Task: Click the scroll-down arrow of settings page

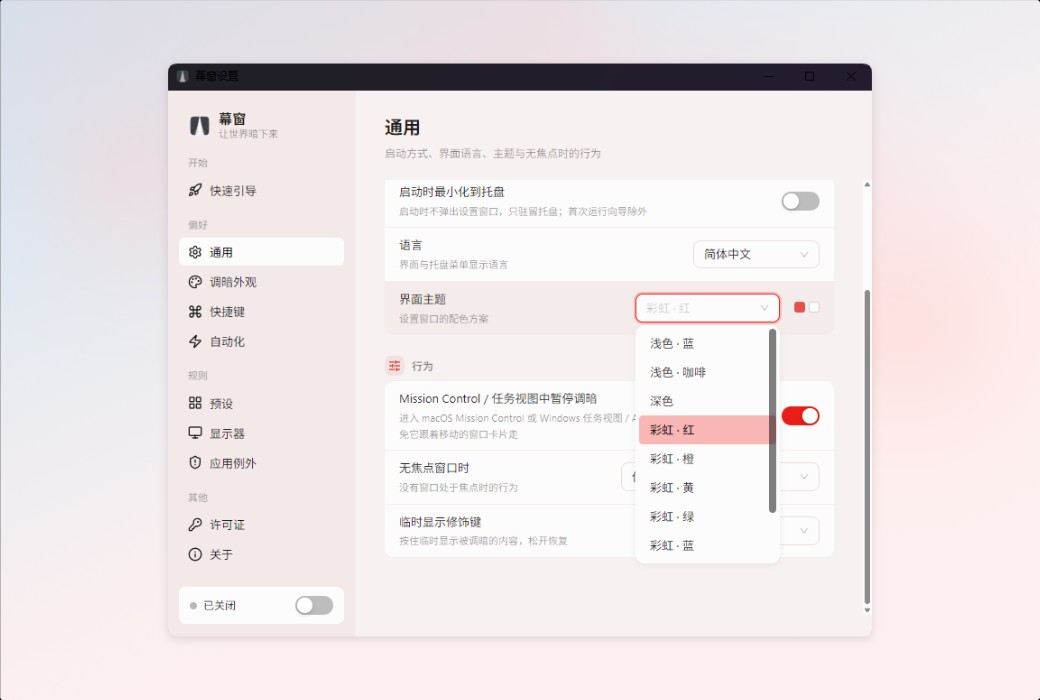Action: (867, 610)
